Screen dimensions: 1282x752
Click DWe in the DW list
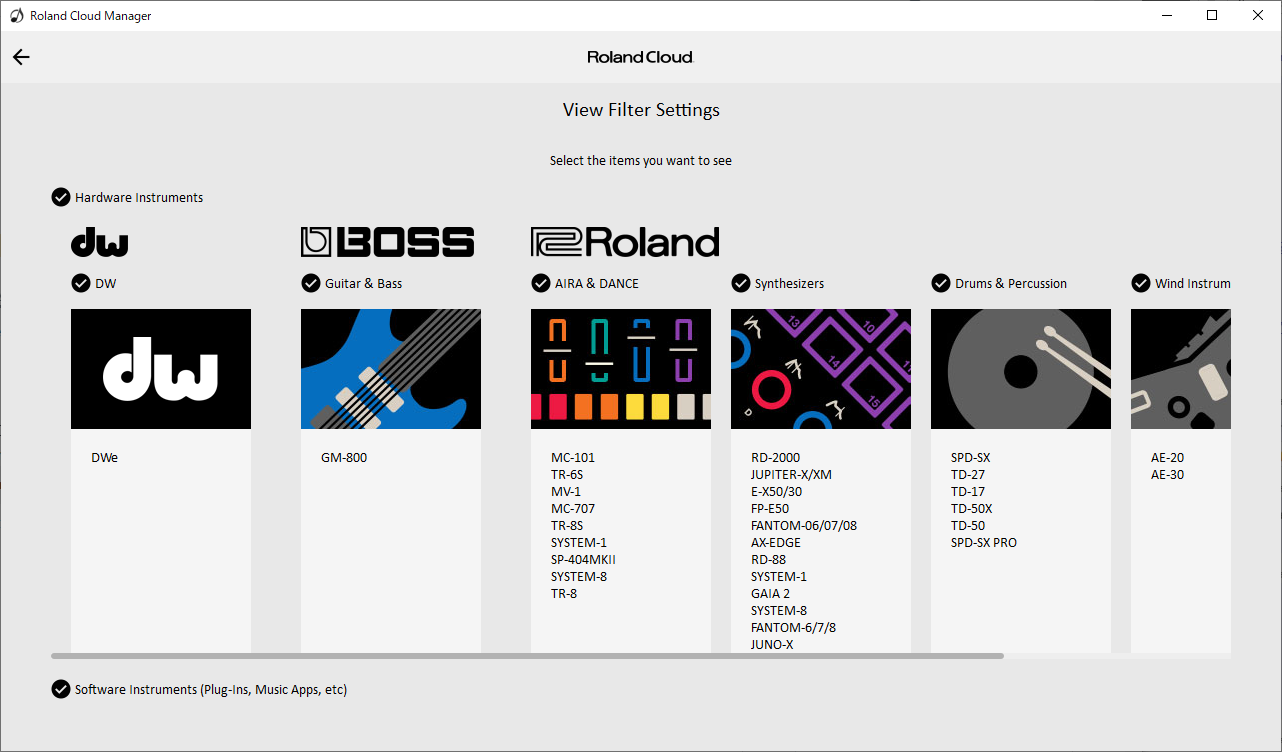[x=104, y=458]
